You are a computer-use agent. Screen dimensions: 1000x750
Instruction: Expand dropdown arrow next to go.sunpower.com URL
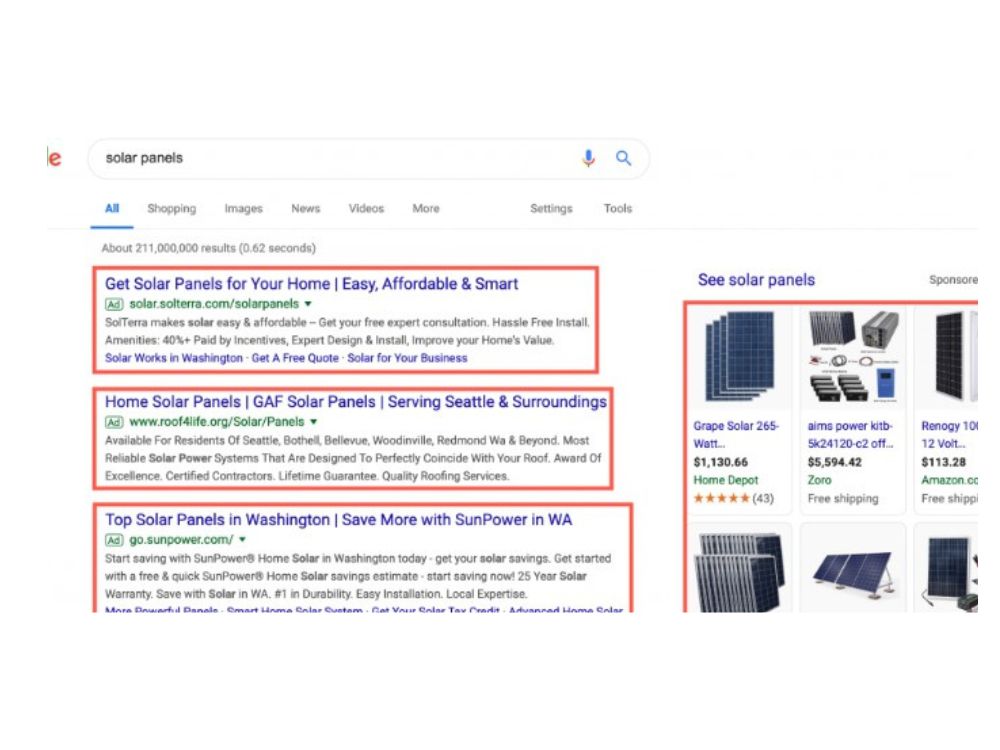point(242,540)
